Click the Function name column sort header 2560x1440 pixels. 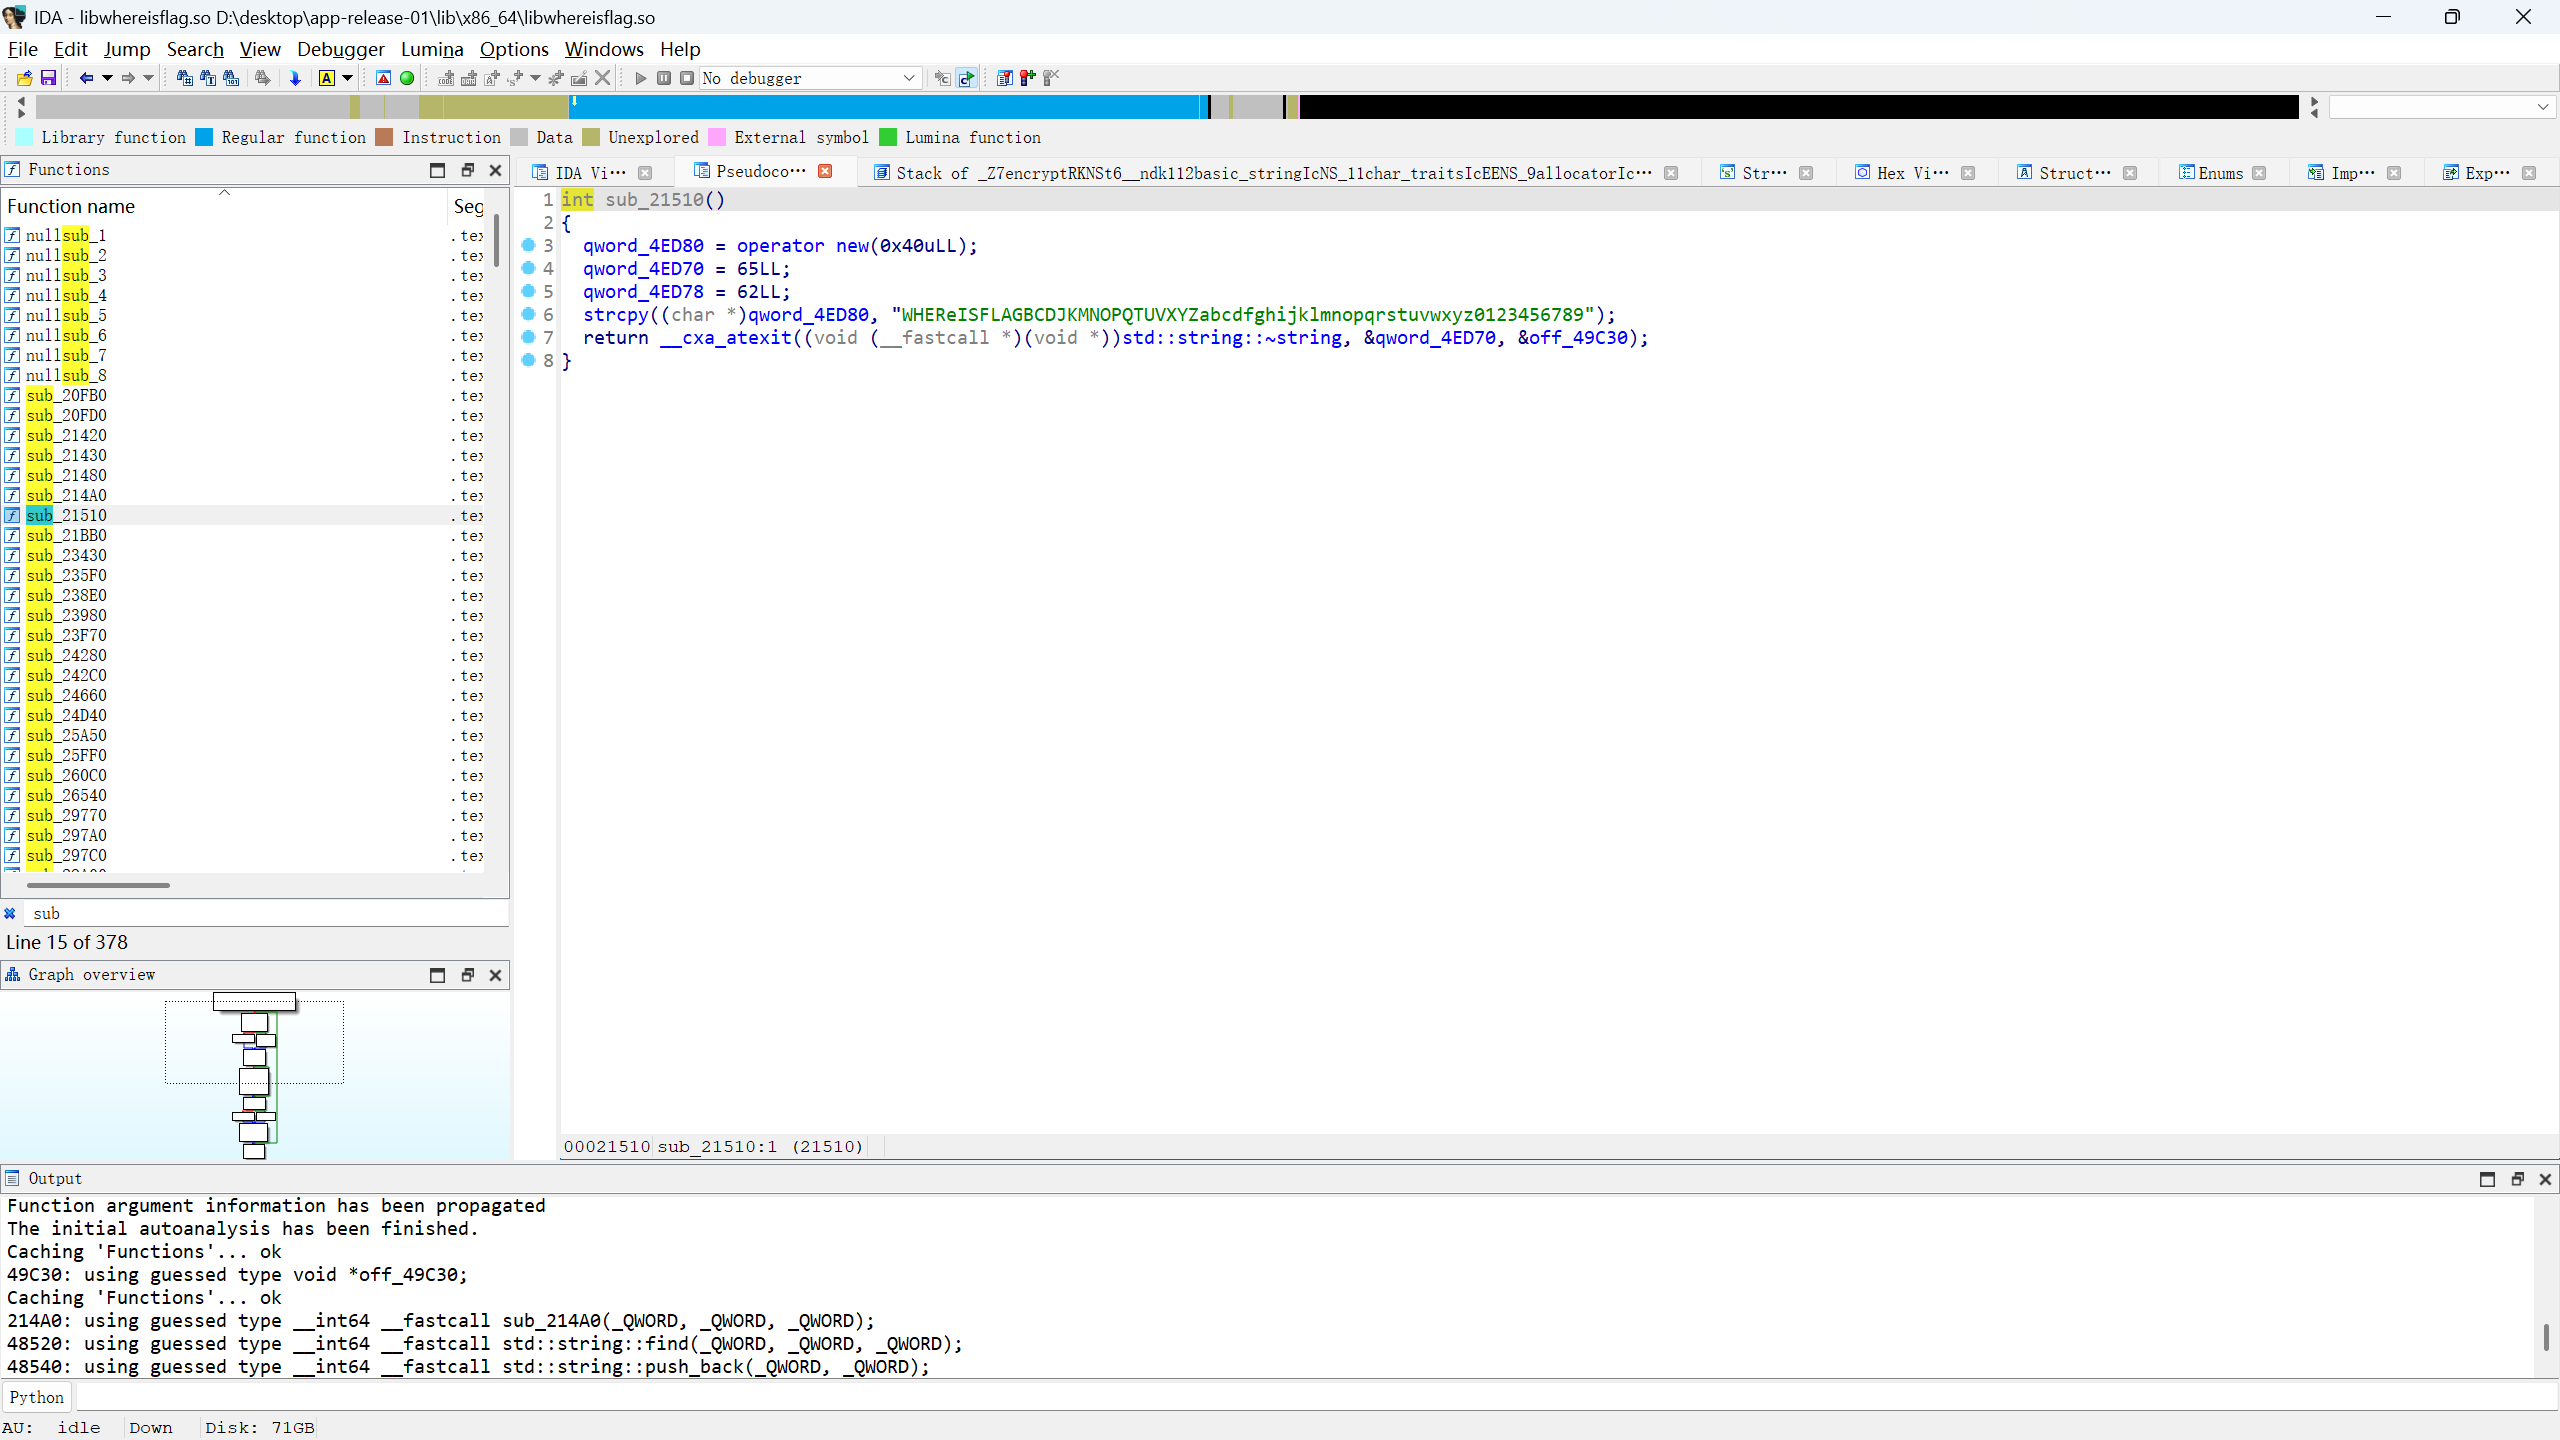tap(224, 206)
